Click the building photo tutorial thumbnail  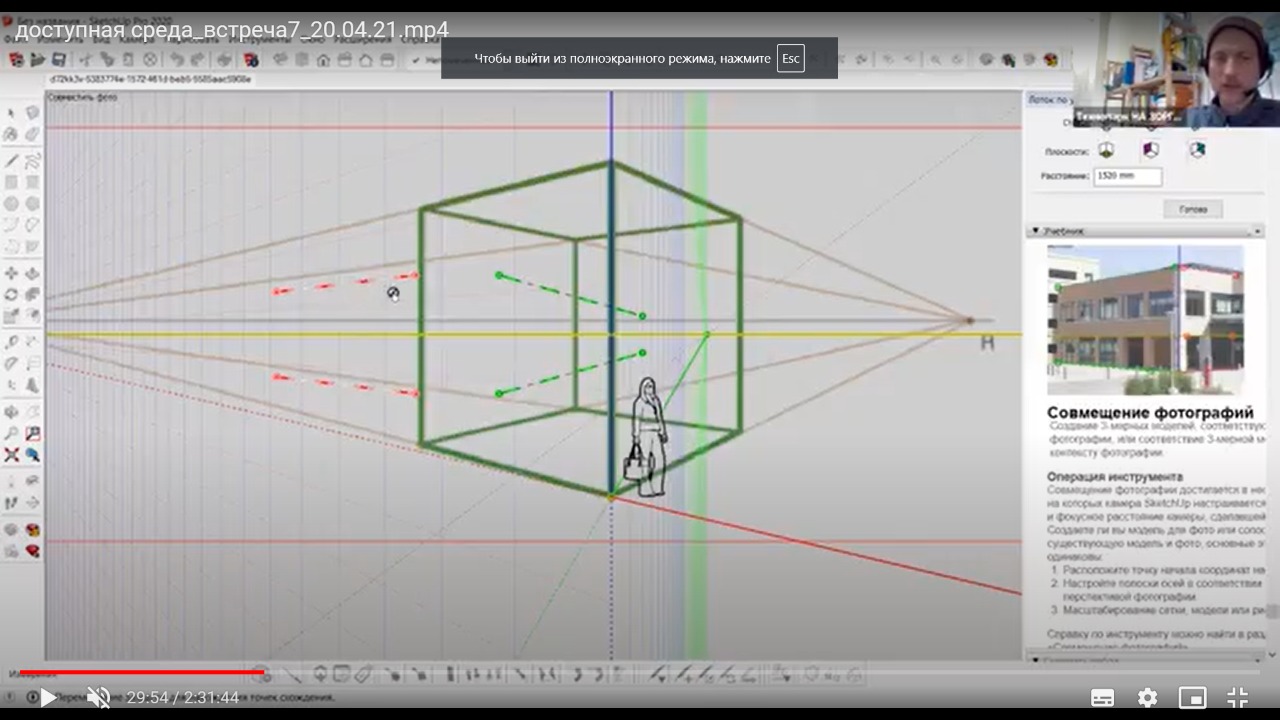pyautogui.click(x=1145, y=319)
